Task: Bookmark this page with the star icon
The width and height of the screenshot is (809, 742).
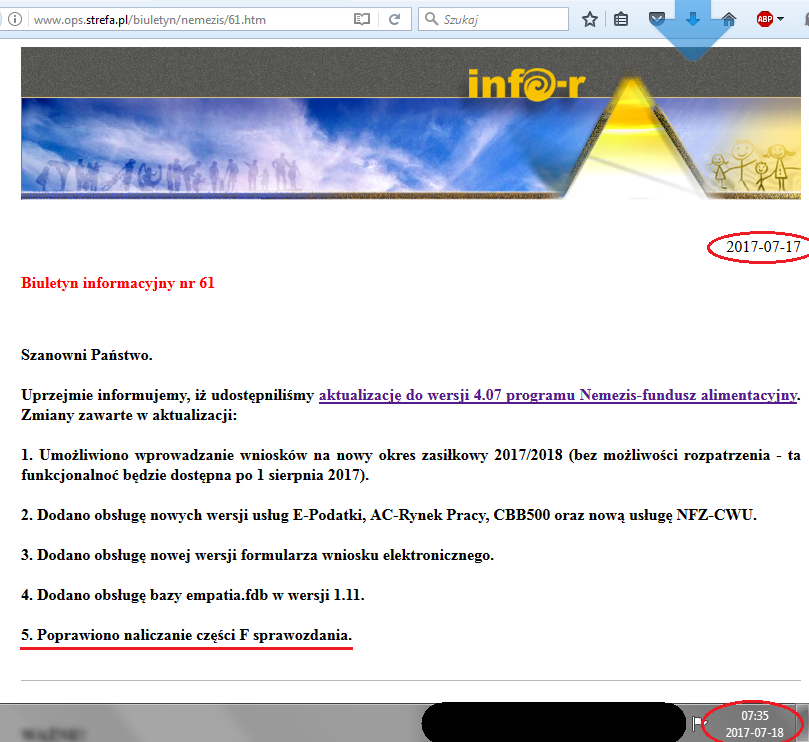Action: (590, 20)
